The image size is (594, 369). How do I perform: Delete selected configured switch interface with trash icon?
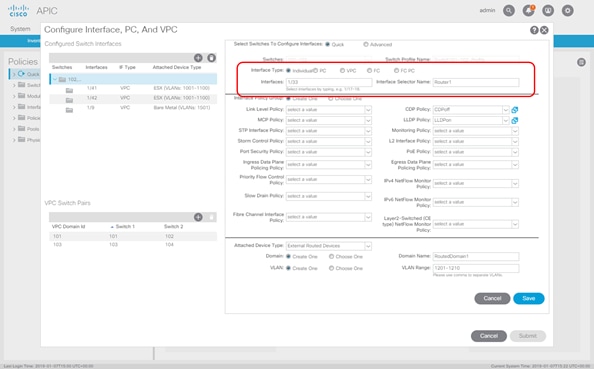211,58
